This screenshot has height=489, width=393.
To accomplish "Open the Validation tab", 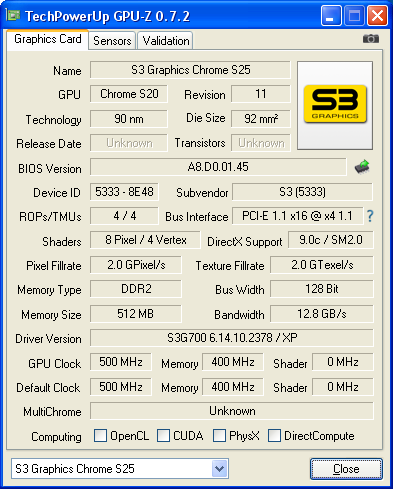I will (166, 41).
